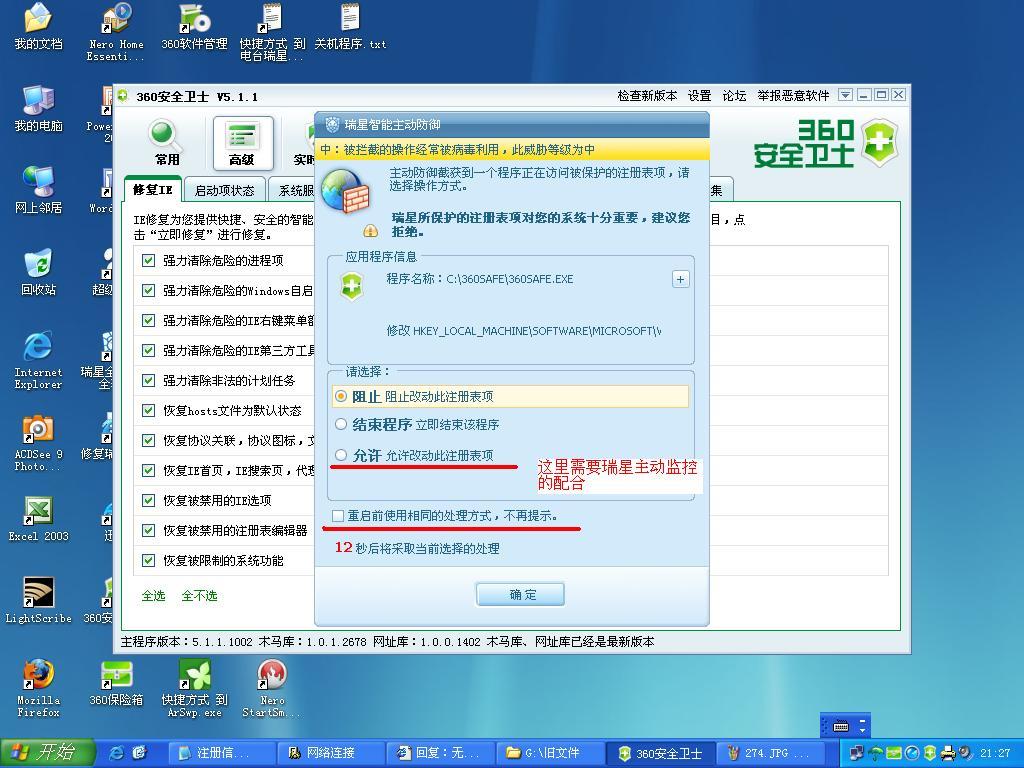
Task: Click 确定 button in 瑞星 dialog
Action: click(x=520, y=595)
